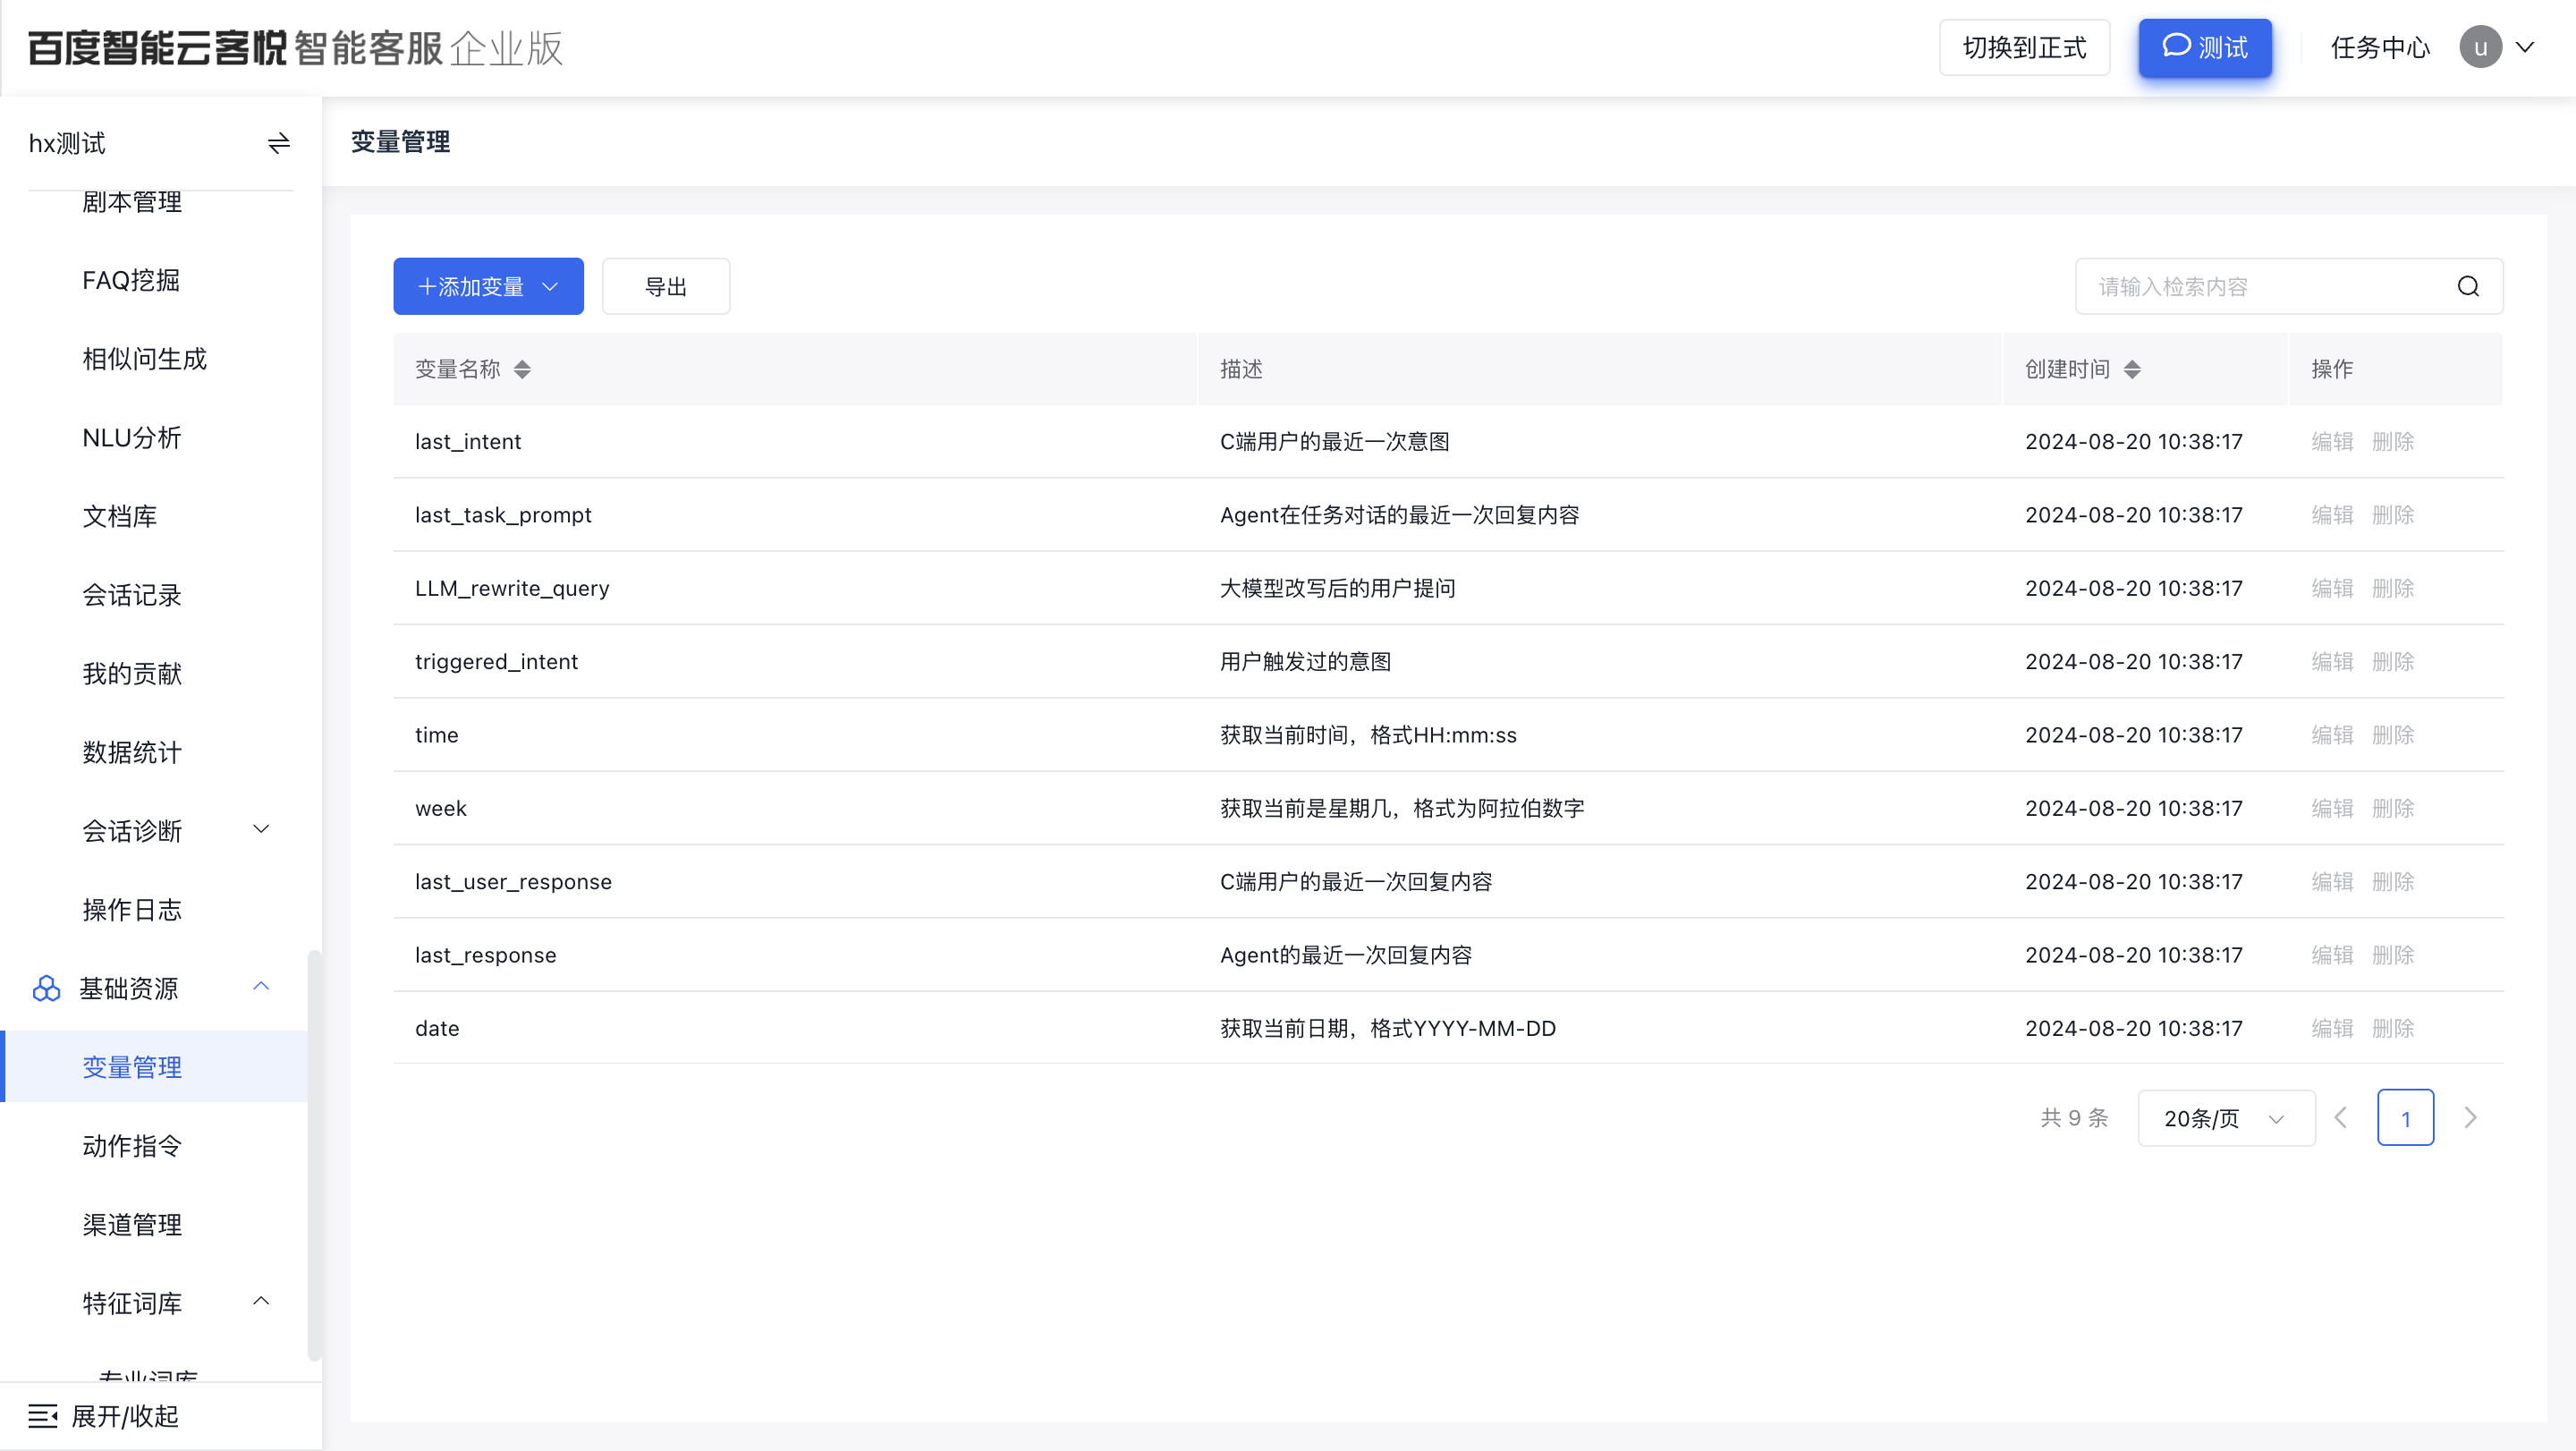Open 渠道管理 in sidebar

[x=132, y=1224]
